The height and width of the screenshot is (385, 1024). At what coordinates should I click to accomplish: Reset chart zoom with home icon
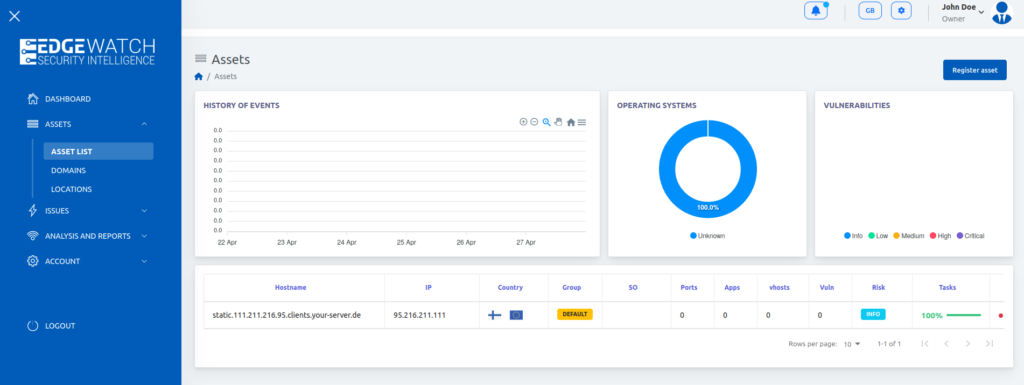click(571, 122)
